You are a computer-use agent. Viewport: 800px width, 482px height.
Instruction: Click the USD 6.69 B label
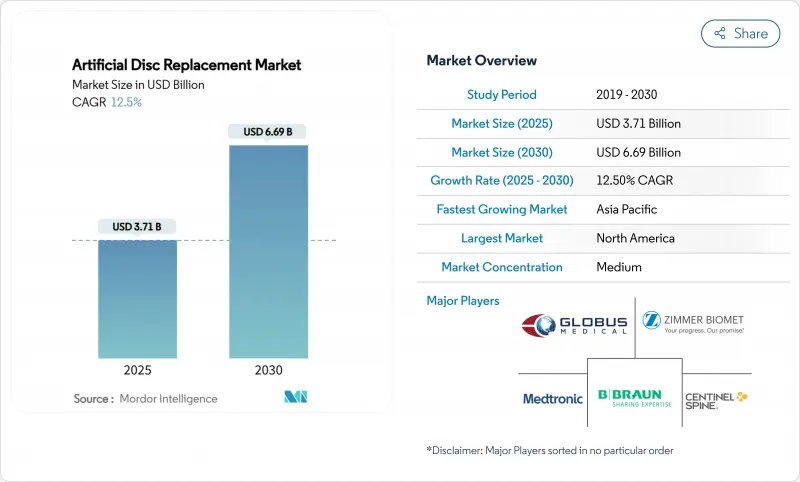(x=268, y=132)
